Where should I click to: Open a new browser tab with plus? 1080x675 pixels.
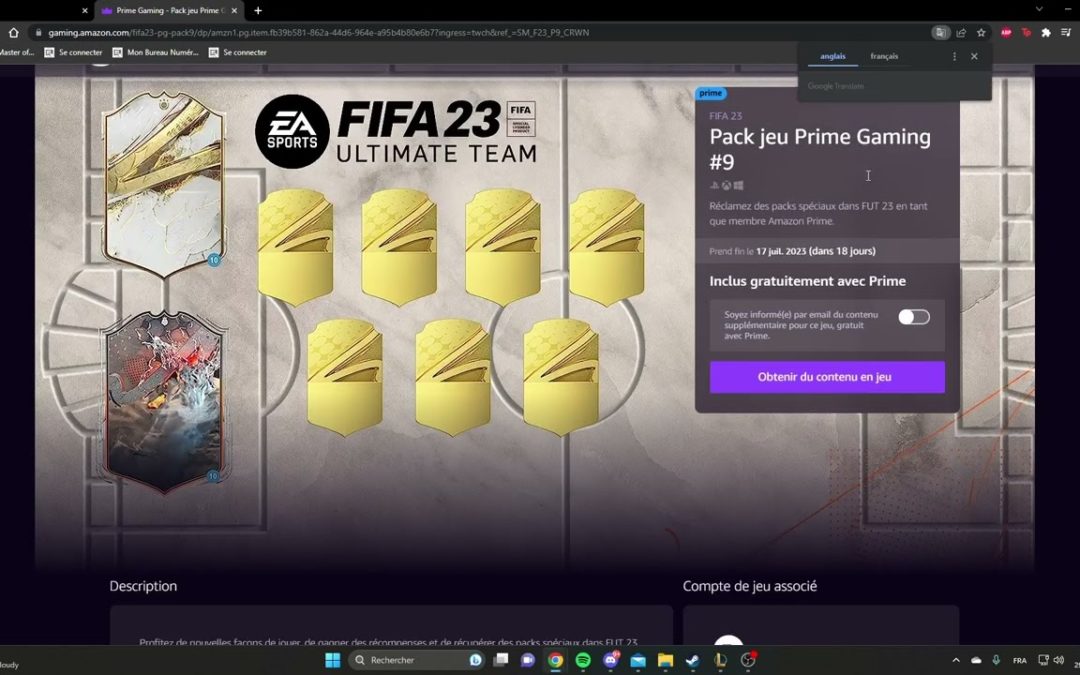coord(258,10)
